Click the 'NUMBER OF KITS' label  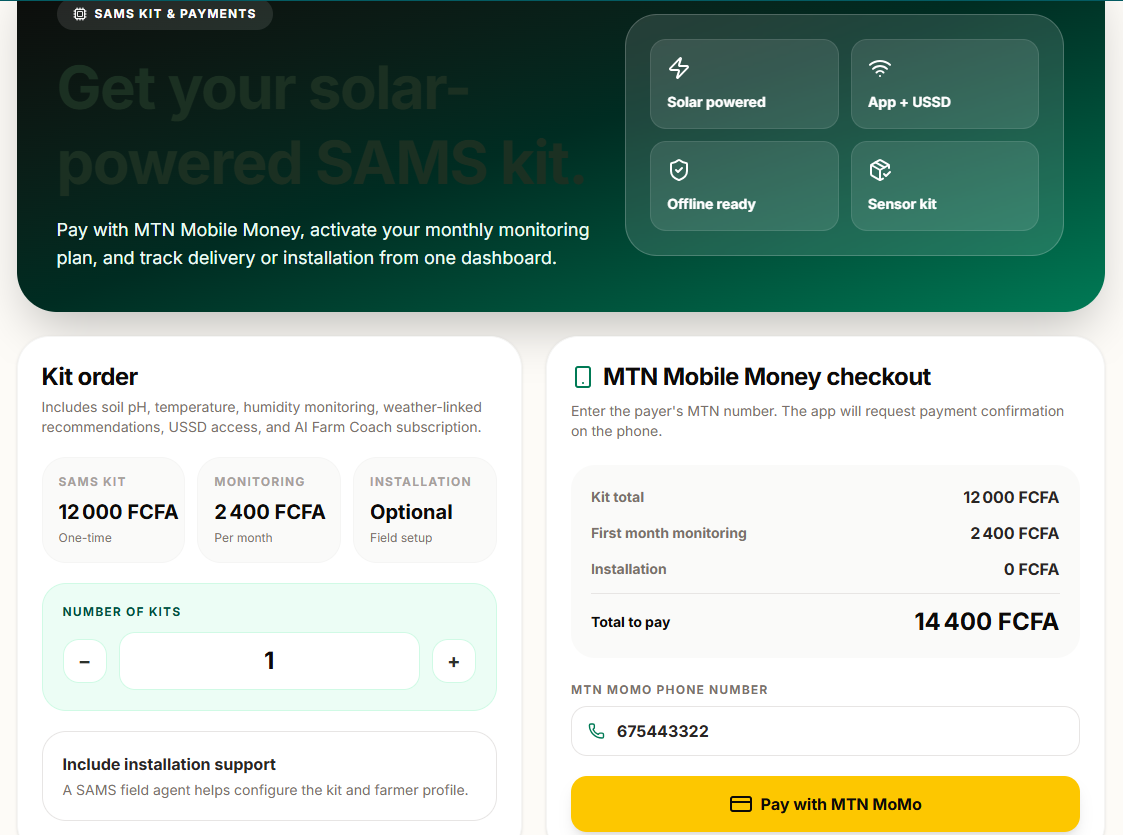tap(121, 612)
